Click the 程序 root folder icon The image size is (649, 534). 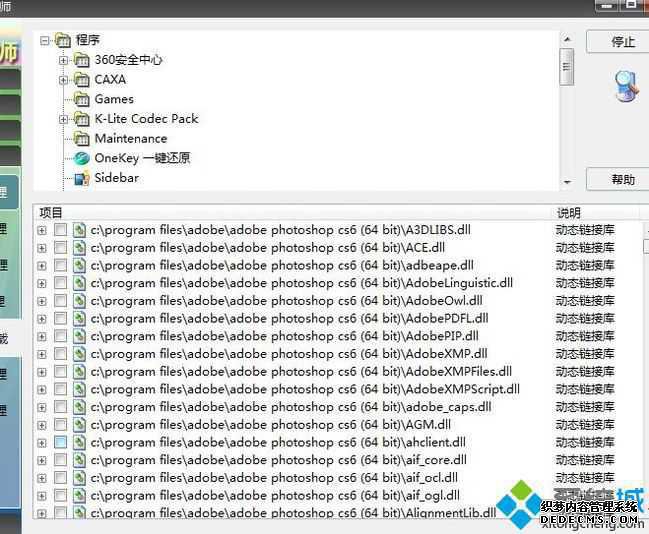(x=63, y=40)
